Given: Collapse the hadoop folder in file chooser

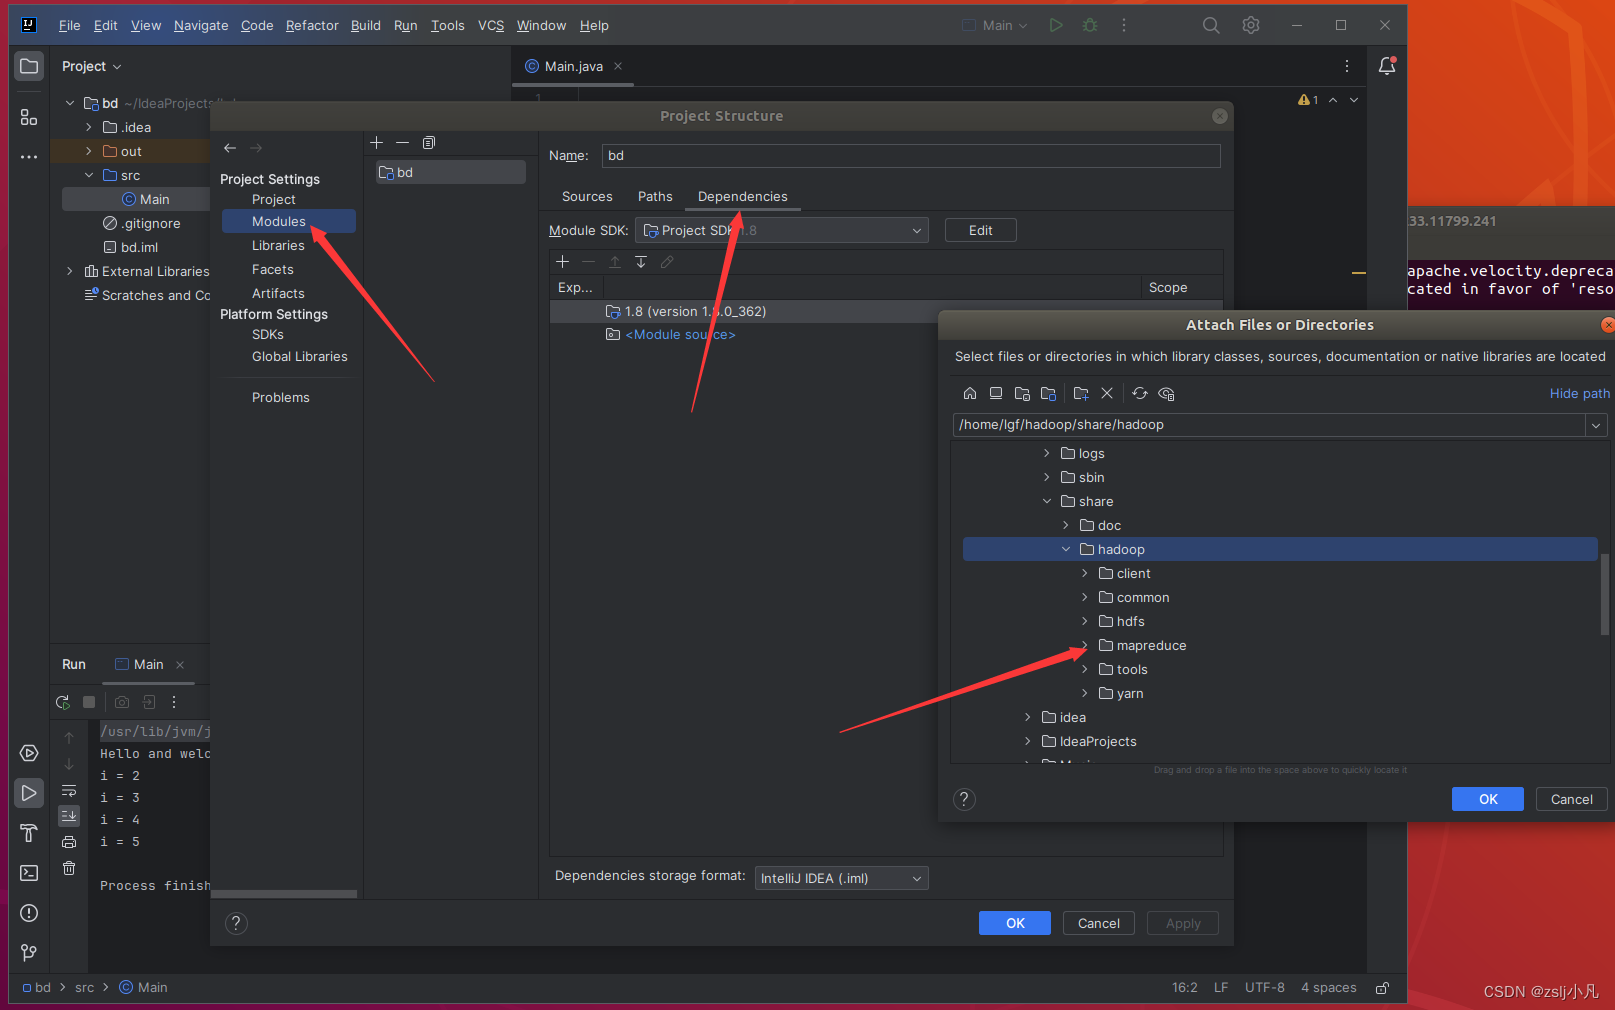Looking at the screenshot, I should (x=1066, y=550).
